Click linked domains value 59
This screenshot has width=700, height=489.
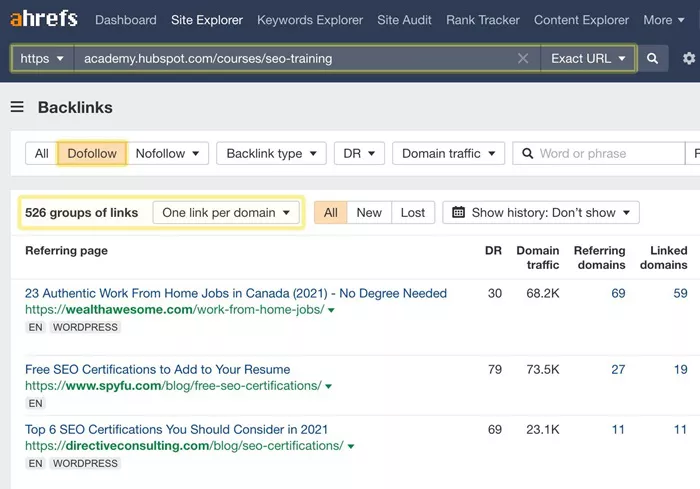(x=680, y=293)
